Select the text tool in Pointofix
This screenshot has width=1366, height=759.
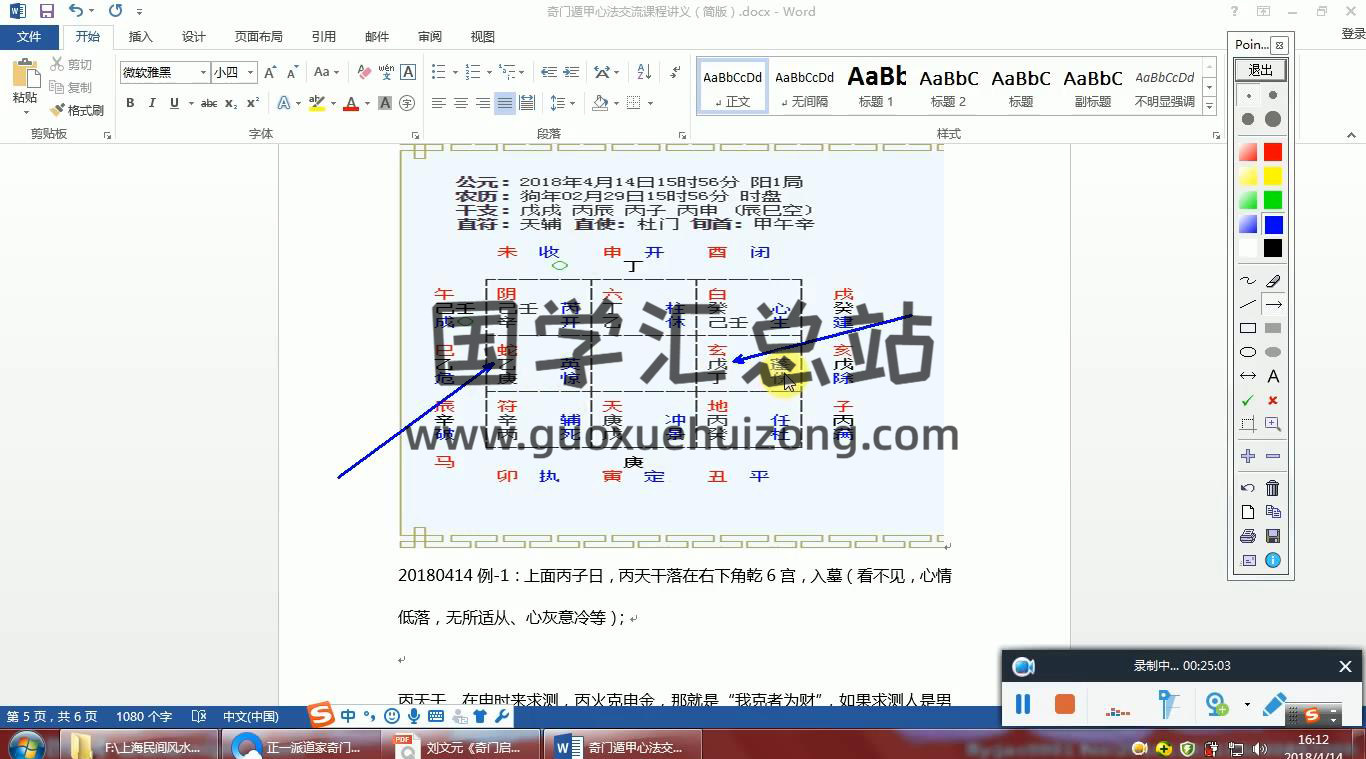(1273, 377)
